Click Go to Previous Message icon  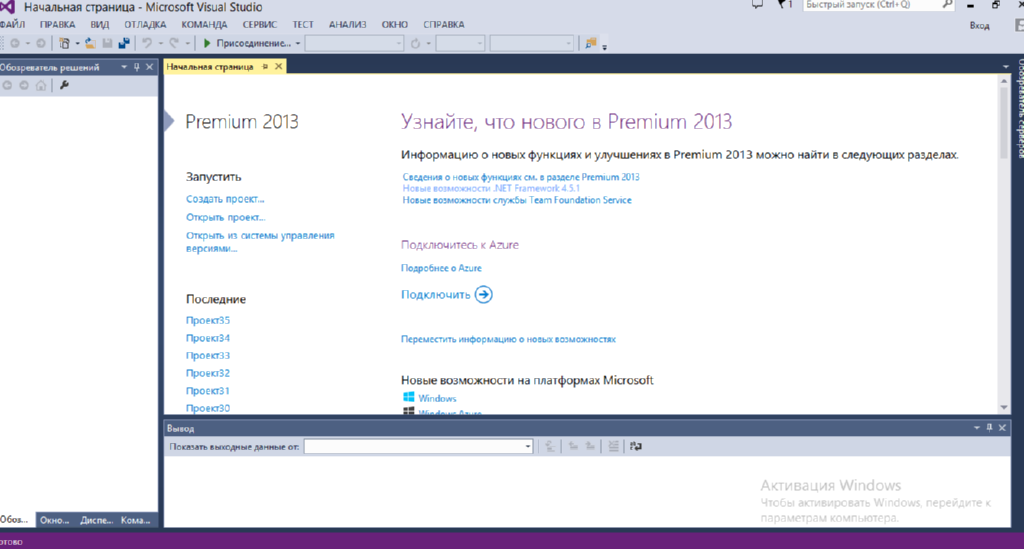tap(573, 447)
